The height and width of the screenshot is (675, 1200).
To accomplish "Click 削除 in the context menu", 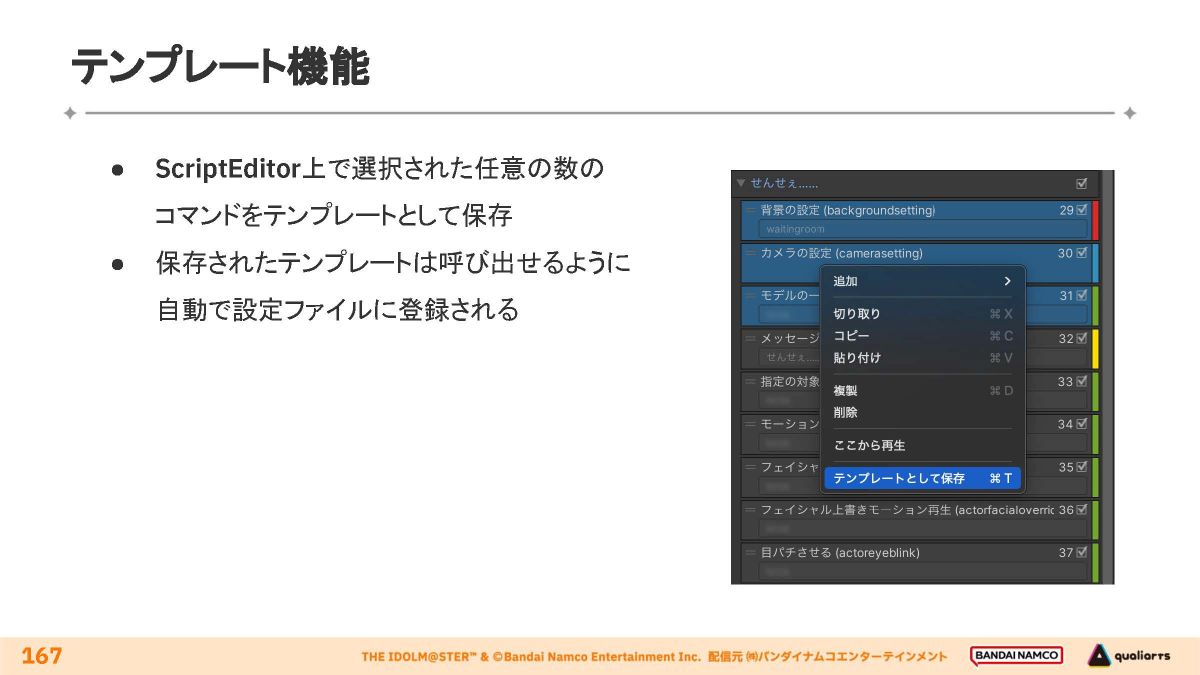I will 846,412.
